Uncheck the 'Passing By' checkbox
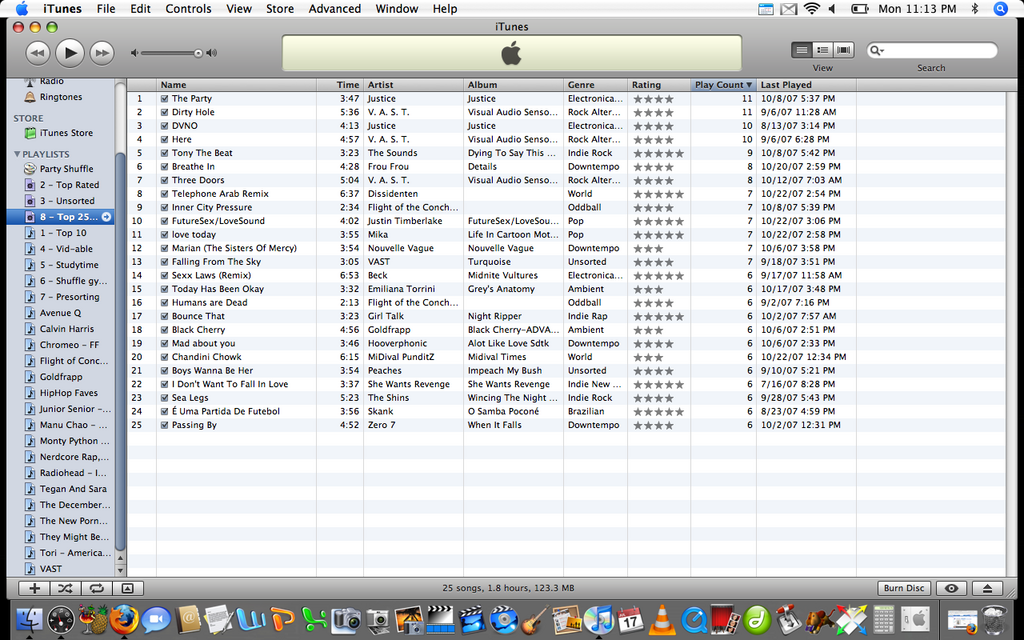 point(165,425)
